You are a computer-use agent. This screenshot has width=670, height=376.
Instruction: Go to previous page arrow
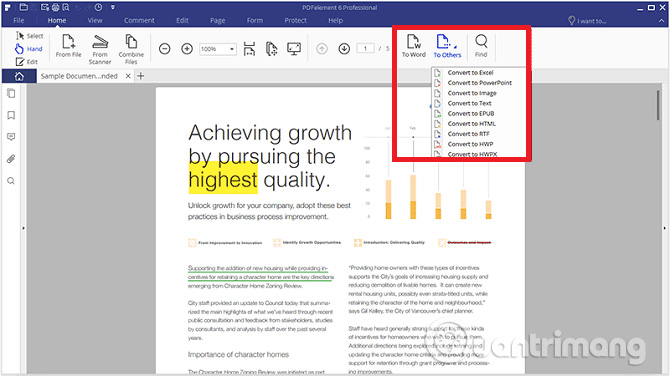pos(322,49)
